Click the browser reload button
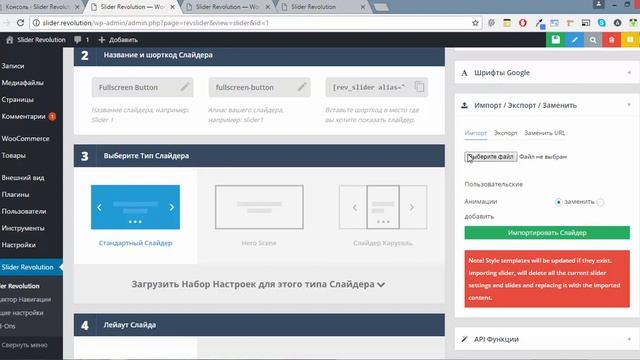640x360 pixels. (20, 23)
